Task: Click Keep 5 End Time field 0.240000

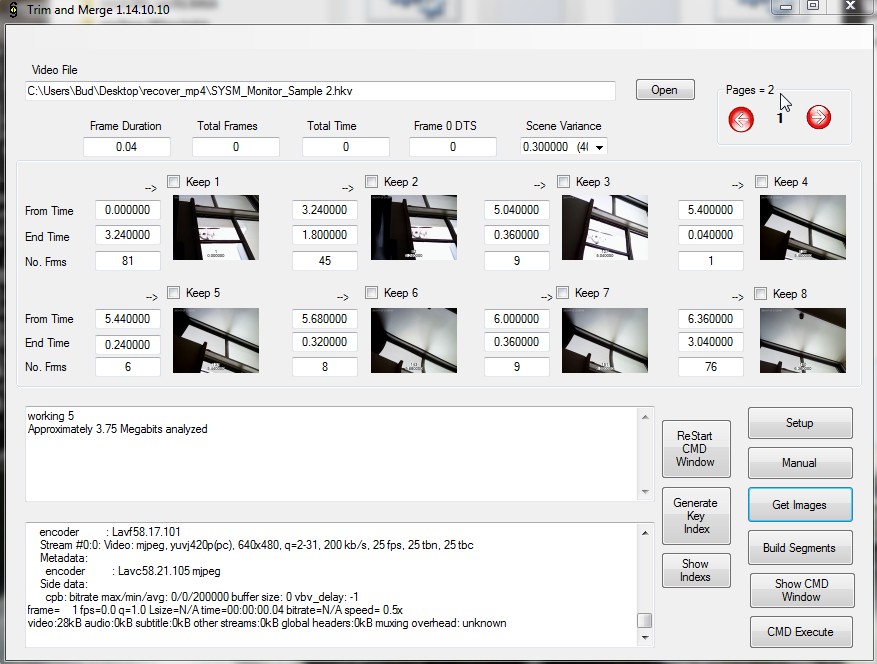Action: tap(128, 345)
